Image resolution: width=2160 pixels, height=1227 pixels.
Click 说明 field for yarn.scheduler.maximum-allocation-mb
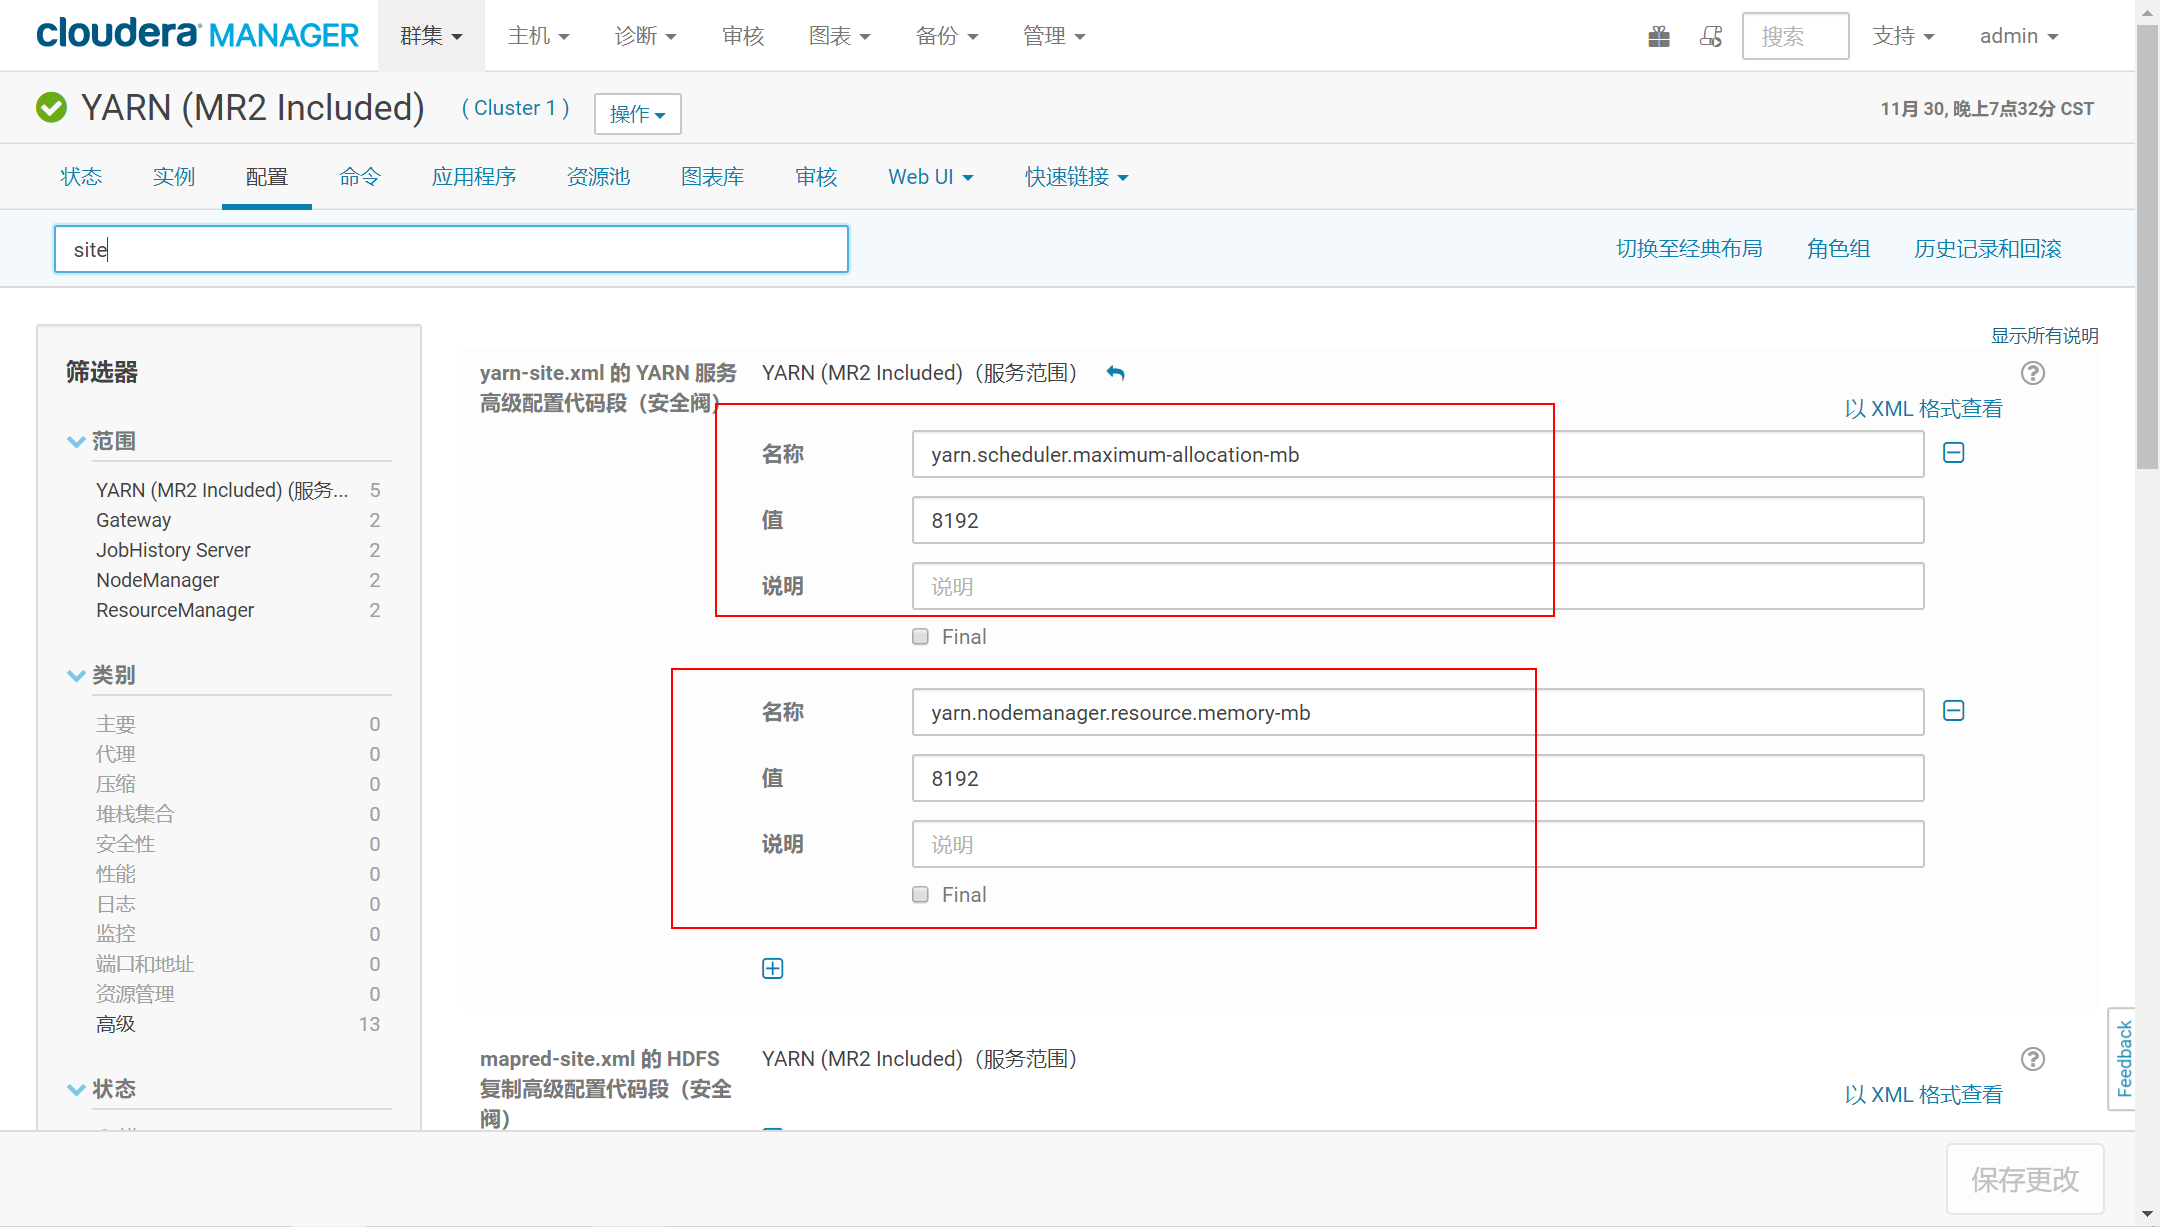coord(1417,587)
